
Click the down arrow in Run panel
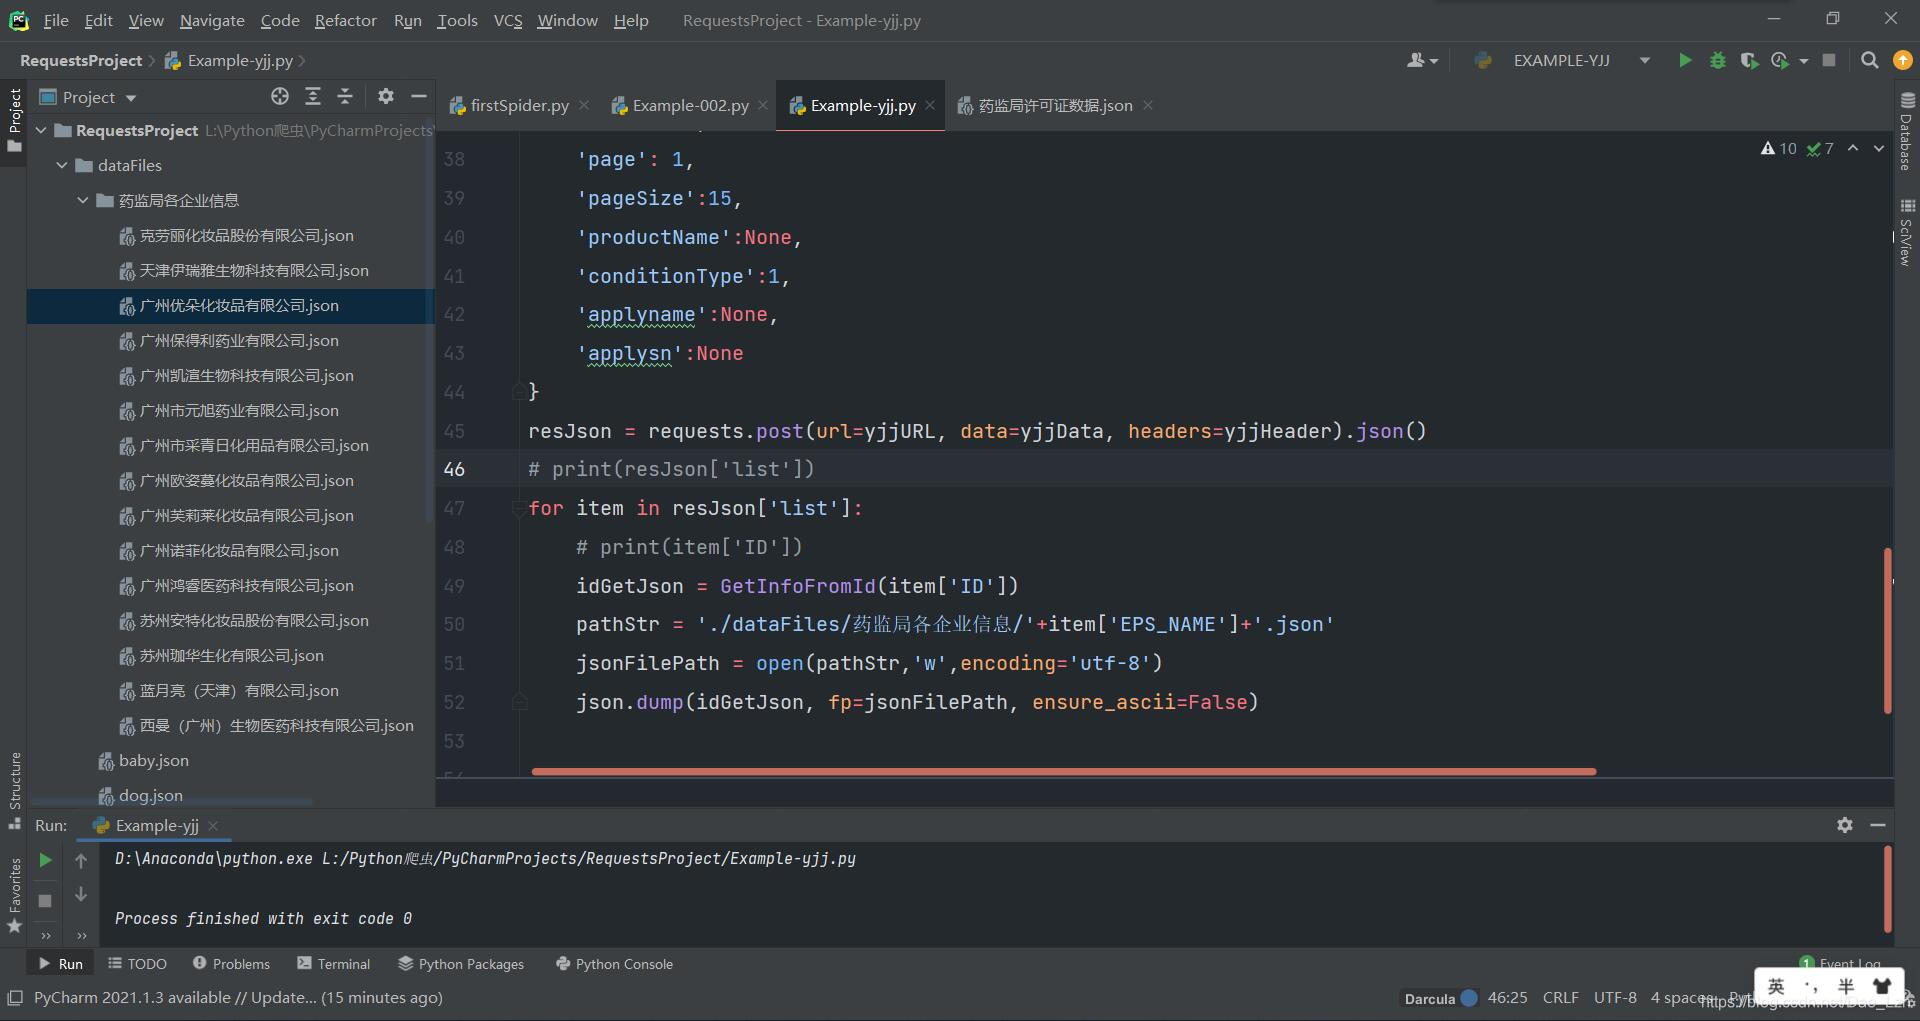pyautogui.click(x=81, y=895)
